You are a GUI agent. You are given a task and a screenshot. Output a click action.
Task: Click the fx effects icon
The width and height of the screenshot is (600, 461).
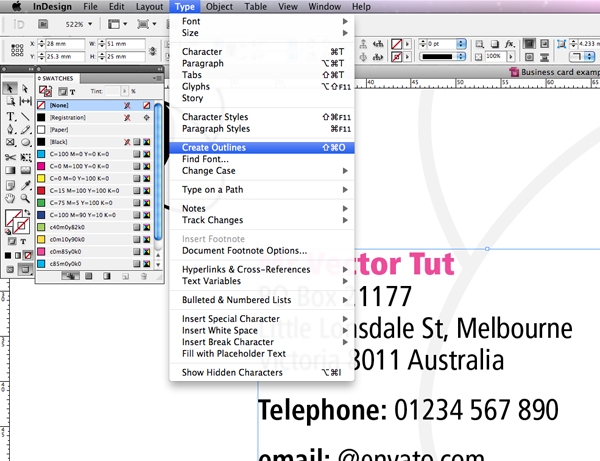[509, 44]
